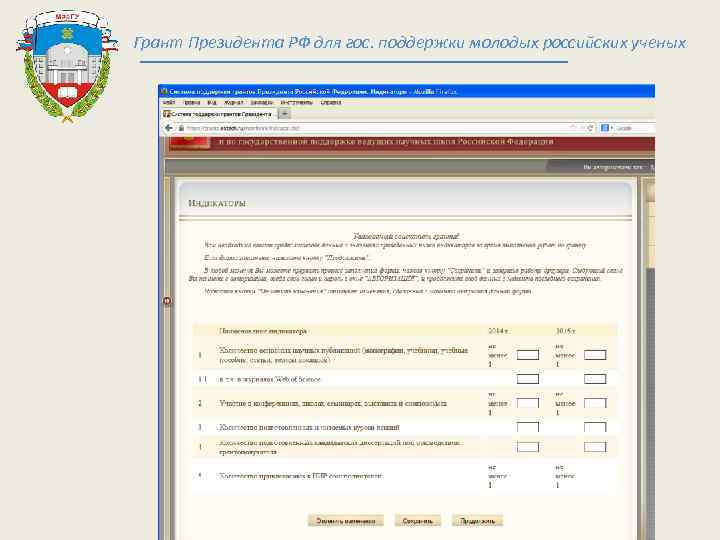Reload the page with the refresh icon
Screen dimensions: 720x540
pyautogui.click(x=591, y=128)
